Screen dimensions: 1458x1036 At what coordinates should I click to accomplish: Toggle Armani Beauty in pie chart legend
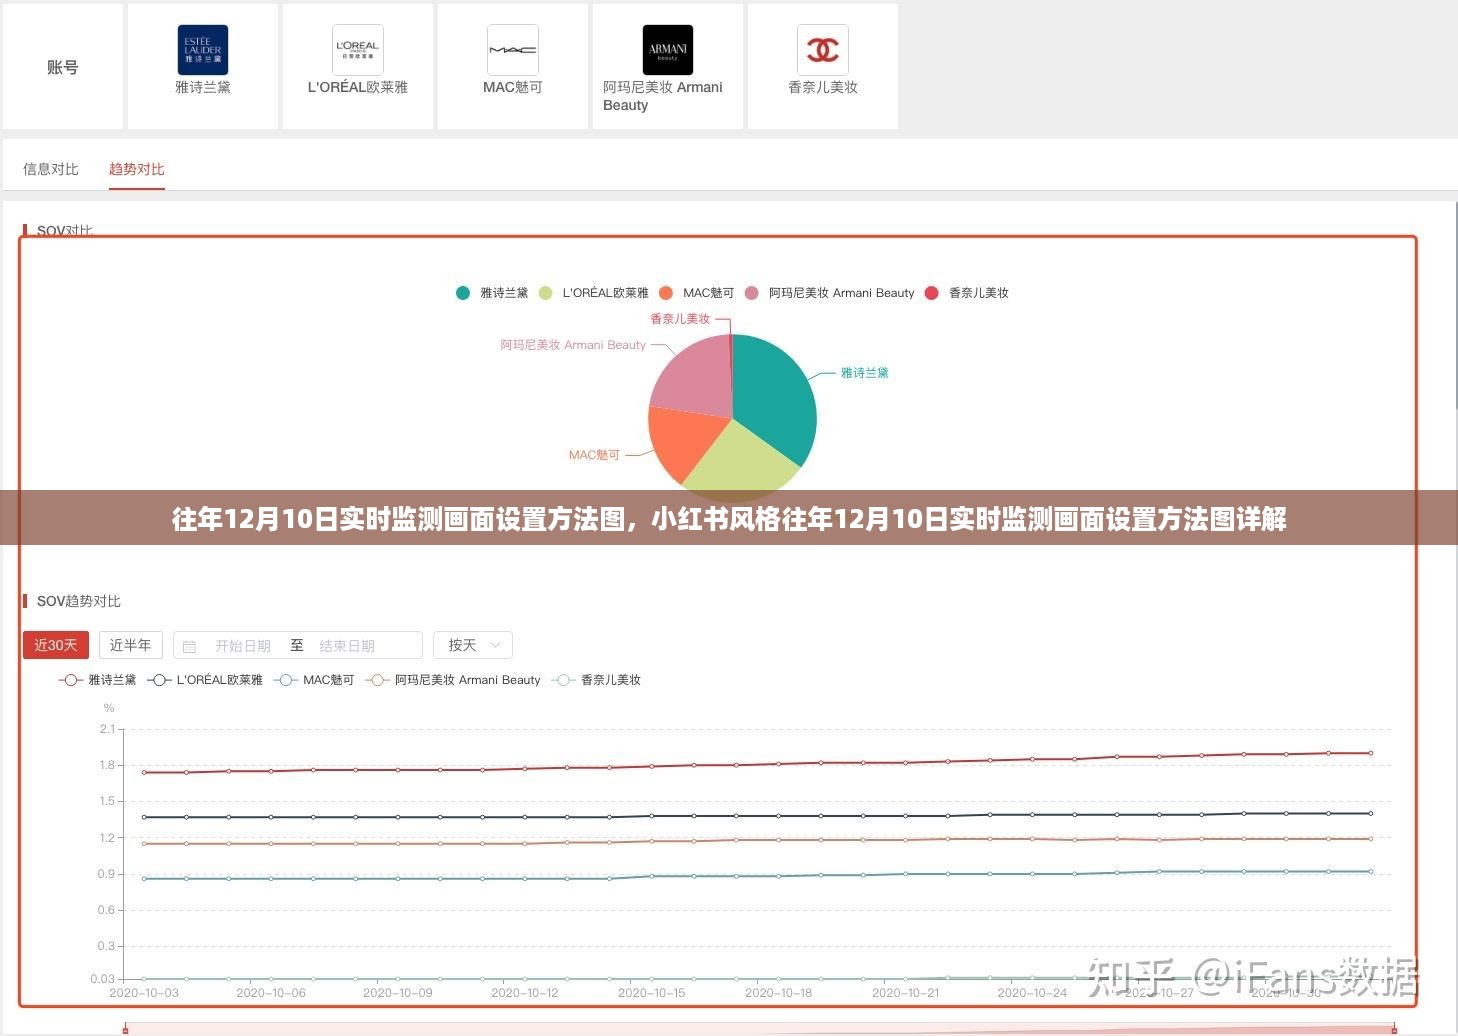click(830, 293)
